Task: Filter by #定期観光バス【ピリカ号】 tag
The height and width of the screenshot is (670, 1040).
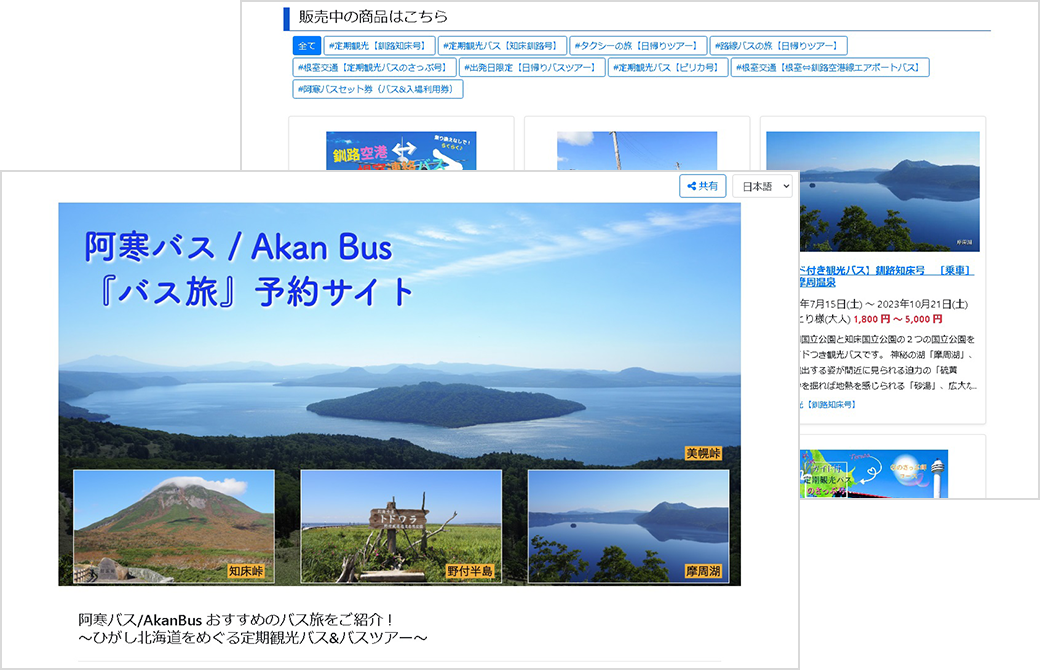Action: (668, 68)
